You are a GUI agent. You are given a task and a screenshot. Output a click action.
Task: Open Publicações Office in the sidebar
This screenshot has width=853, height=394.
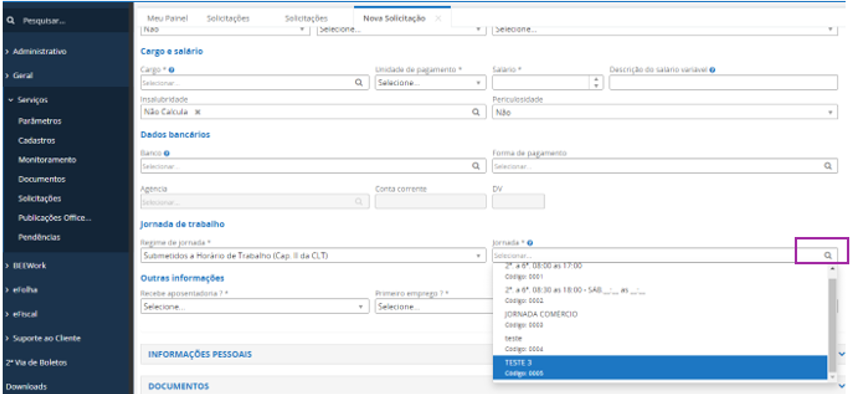(54, 218)
